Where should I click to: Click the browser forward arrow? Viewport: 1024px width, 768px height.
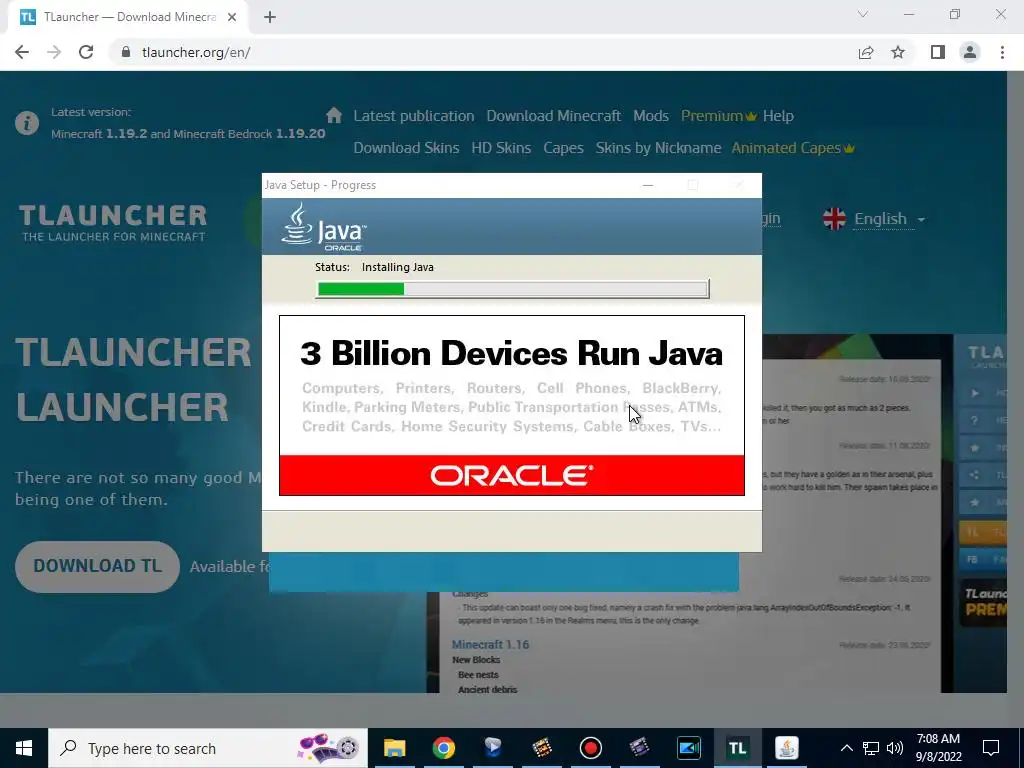click(x=54, y=52)
